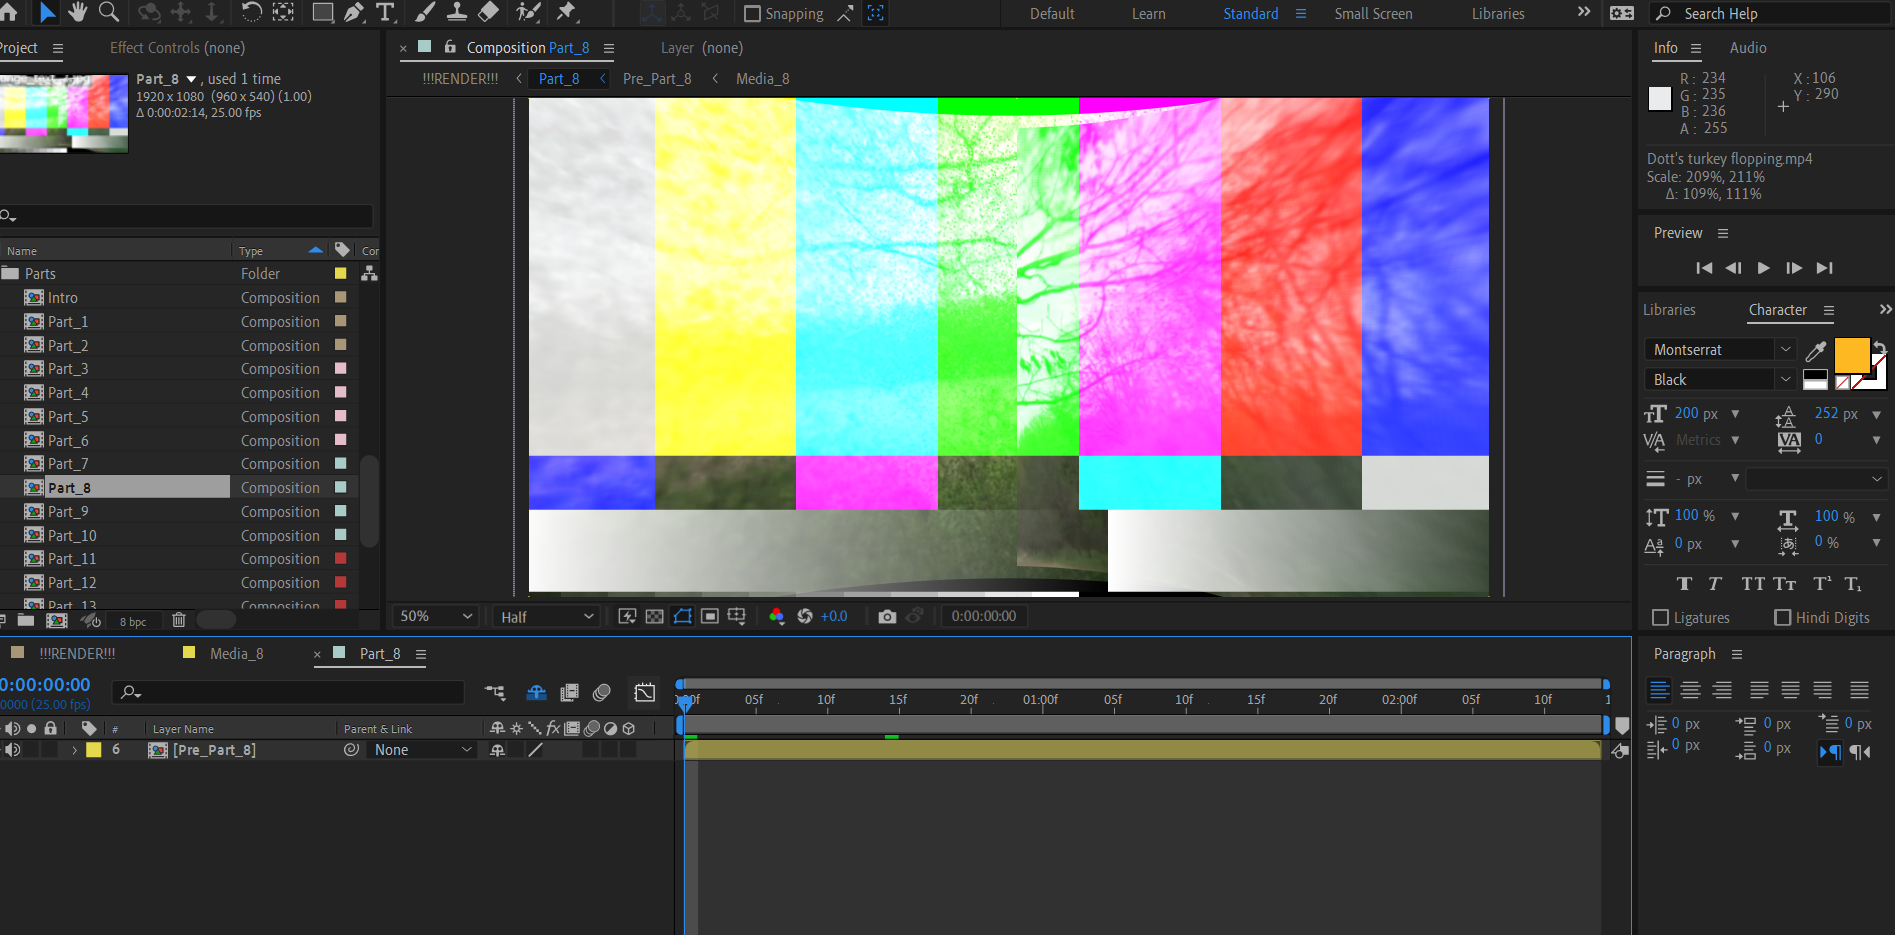Open the Graph Editor
This screenshot has height=935, width=1895.
[644, 692]
